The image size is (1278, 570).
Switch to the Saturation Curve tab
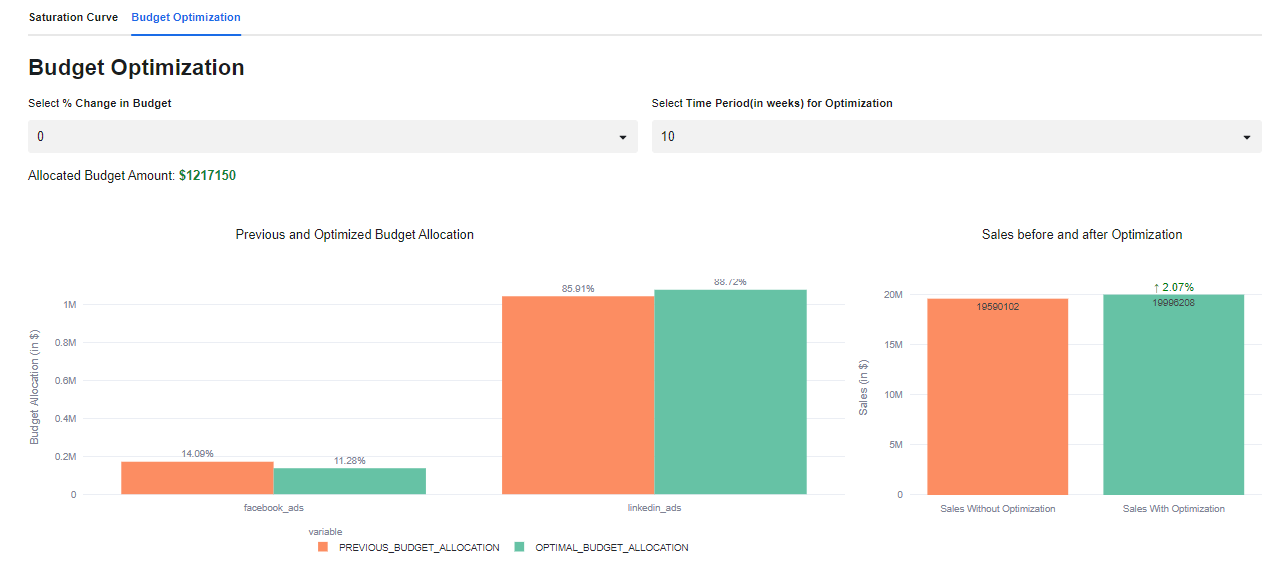click(73, 18)
